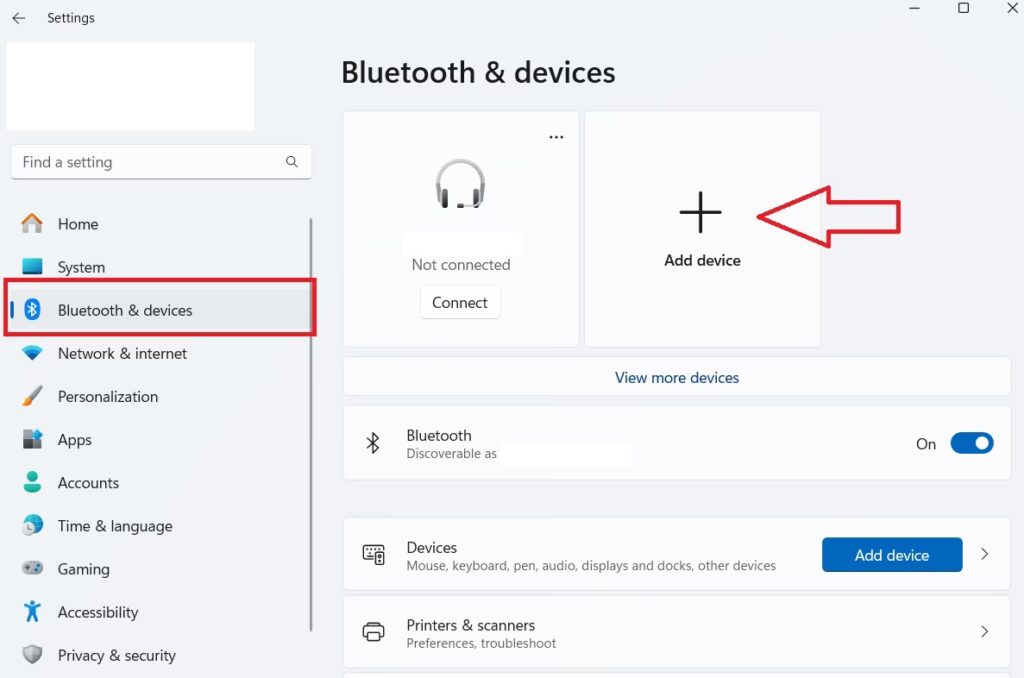The height and width of the screenshot is (678, 1024).
Task: Click the headphones device icon
Action: pyautogui.click(x=461, y=185)
